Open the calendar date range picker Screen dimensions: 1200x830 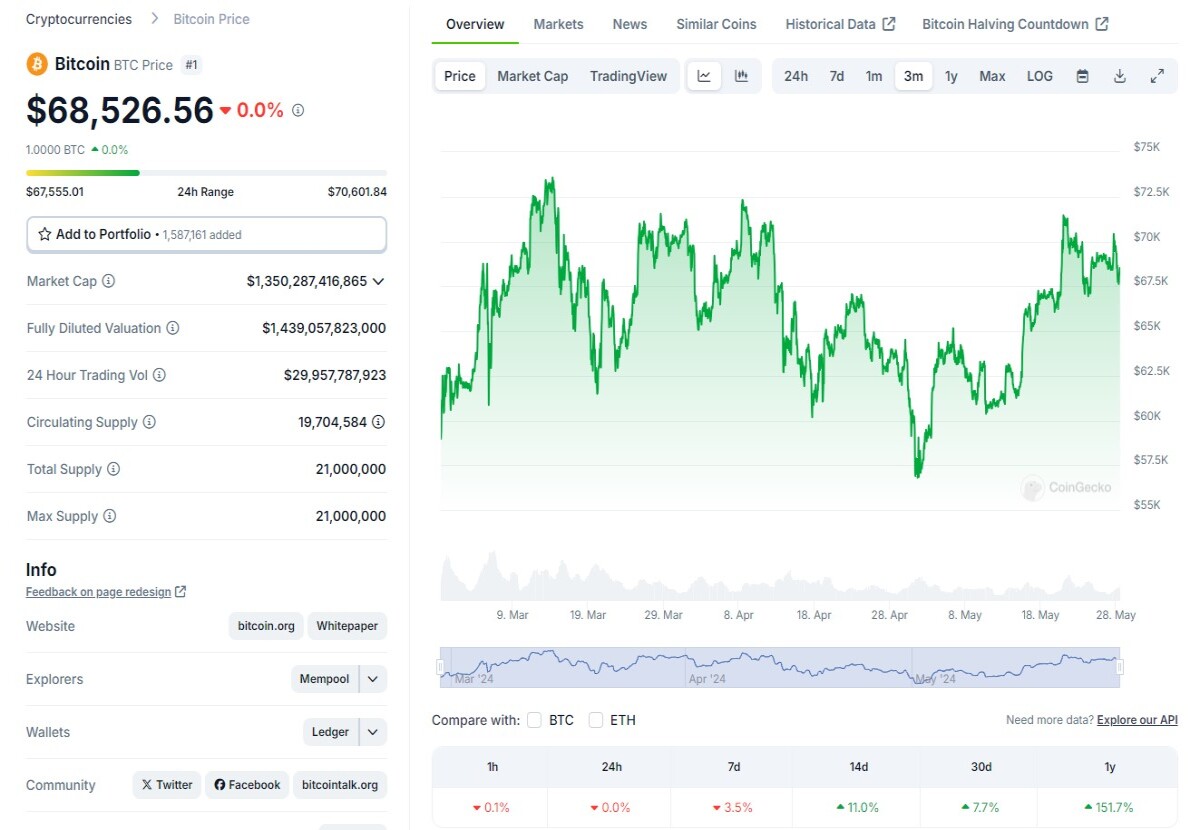[x=1082, y=76]
